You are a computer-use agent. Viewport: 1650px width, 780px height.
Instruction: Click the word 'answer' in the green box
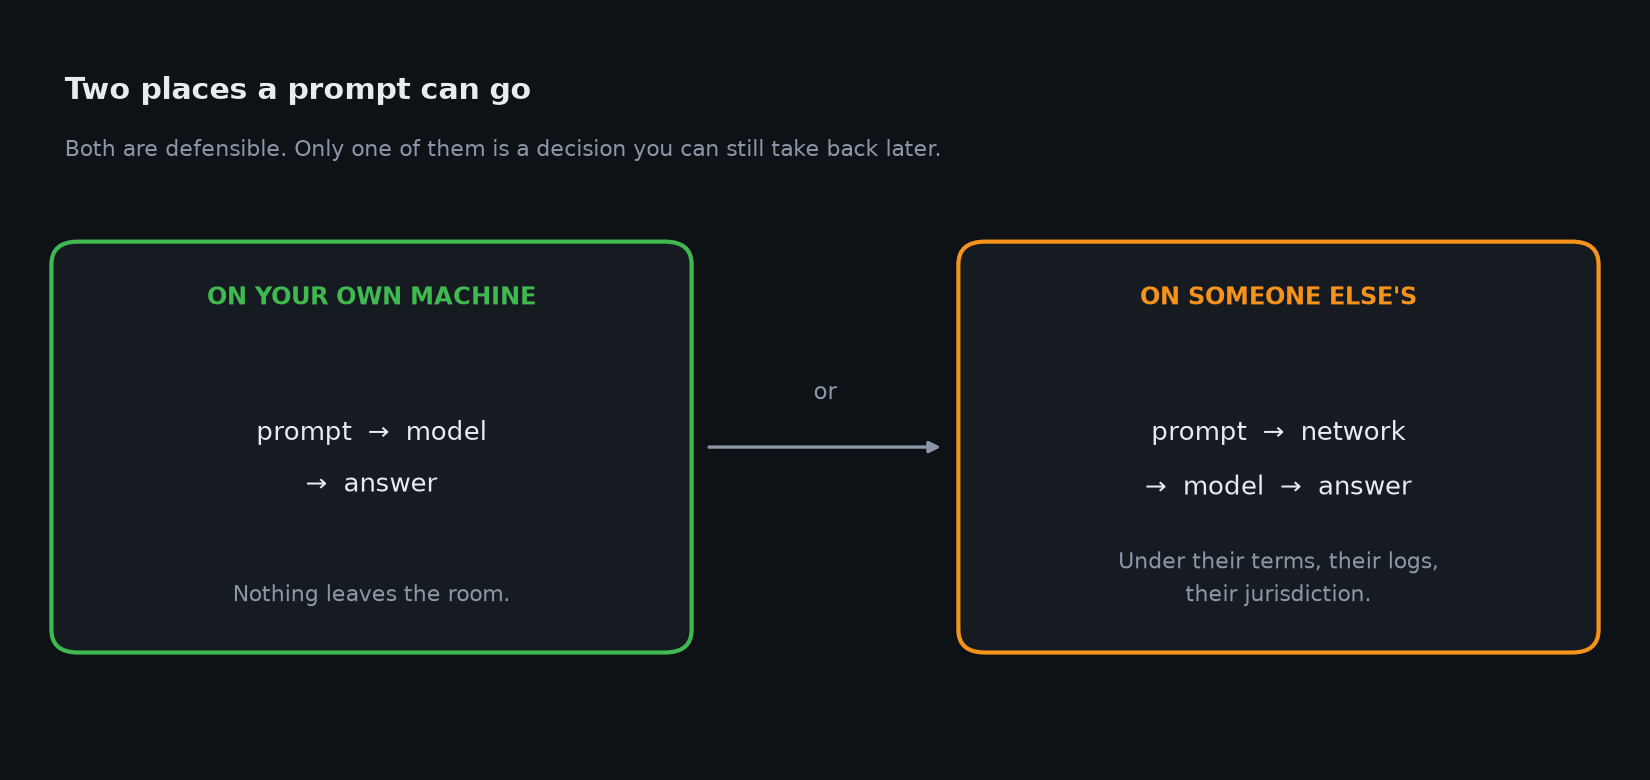(x=390, y=484)
